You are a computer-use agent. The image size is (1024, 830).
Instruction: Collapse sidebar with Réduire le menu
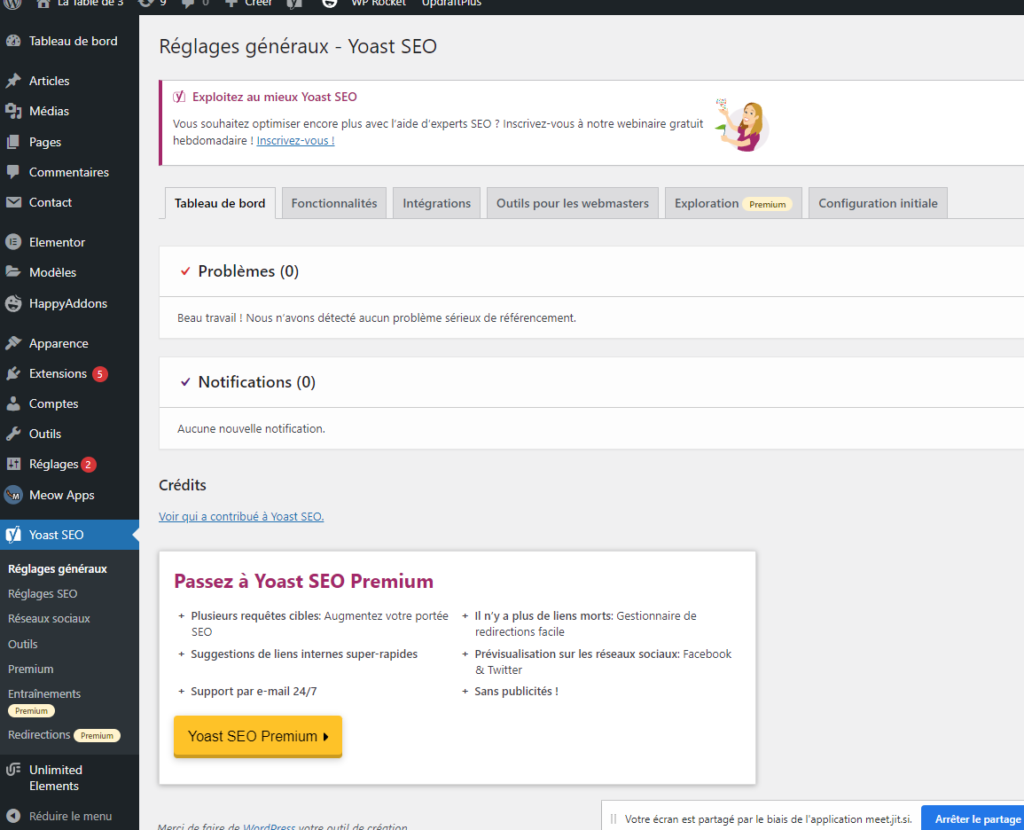(x=69, y=816)
